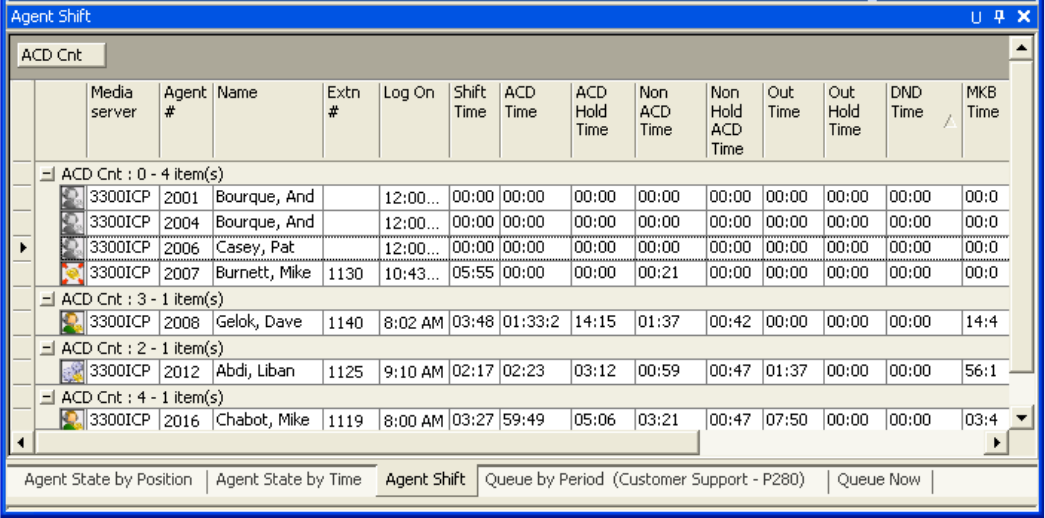The width and height of the screenshot is (1045, 518).
Task: Click name cell Burnett, Mike
Action: click(x=268, y=273)
